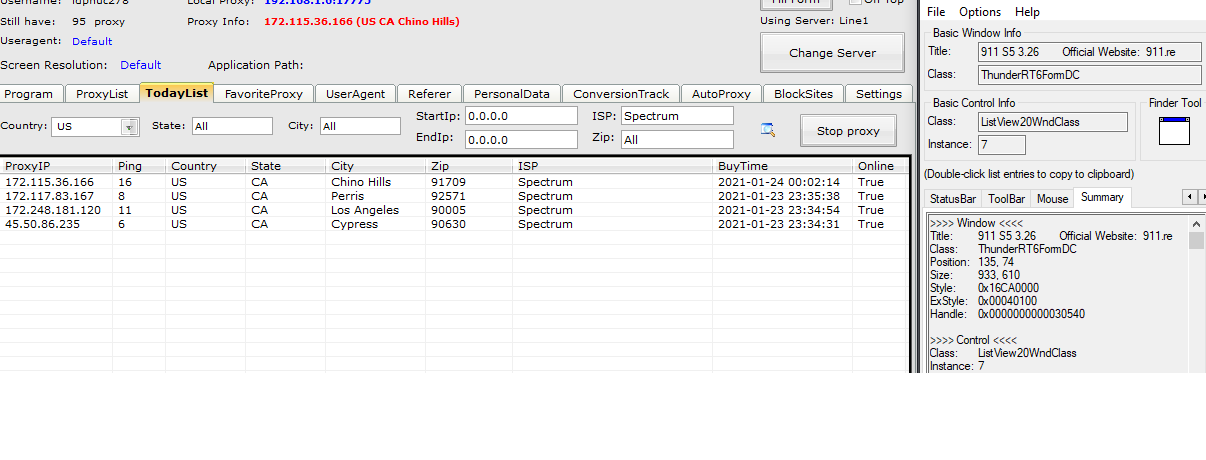The height and width of the screenshot is (460, 1206).
Task: Sort list by Online column header
Action: 880,166
